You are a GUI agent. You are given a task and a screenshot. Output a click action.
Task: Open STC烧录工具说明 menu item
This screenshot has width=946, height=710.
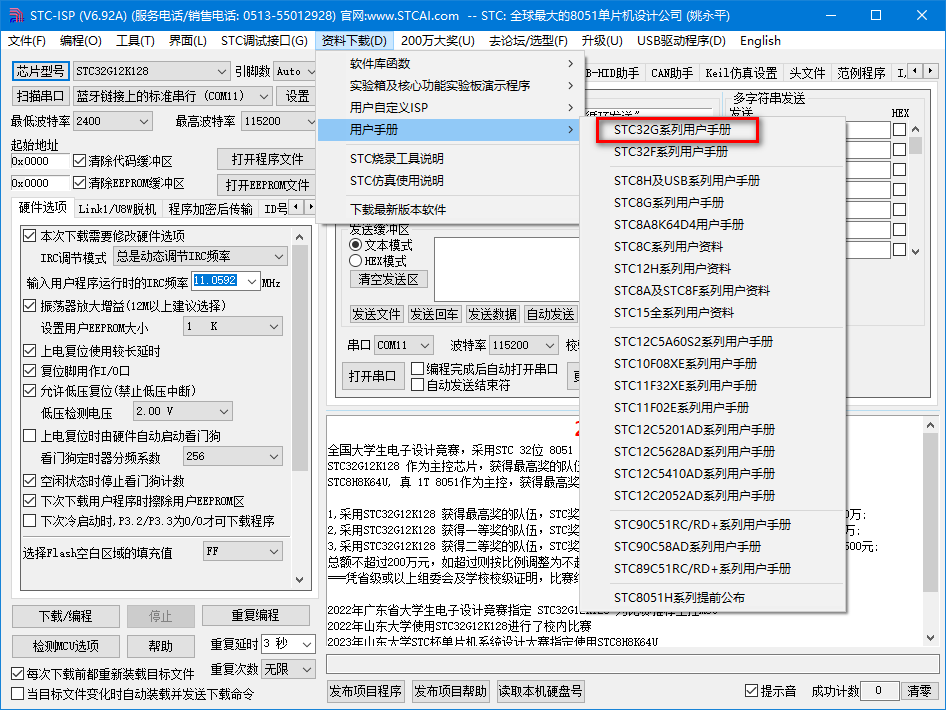coord(396,159)
